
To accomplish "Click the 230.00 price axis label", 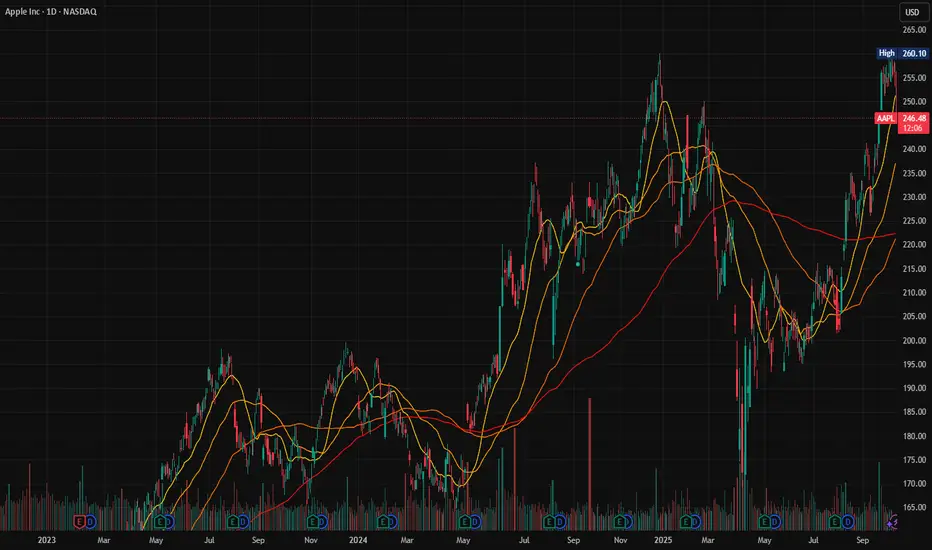I will (914, 197).
